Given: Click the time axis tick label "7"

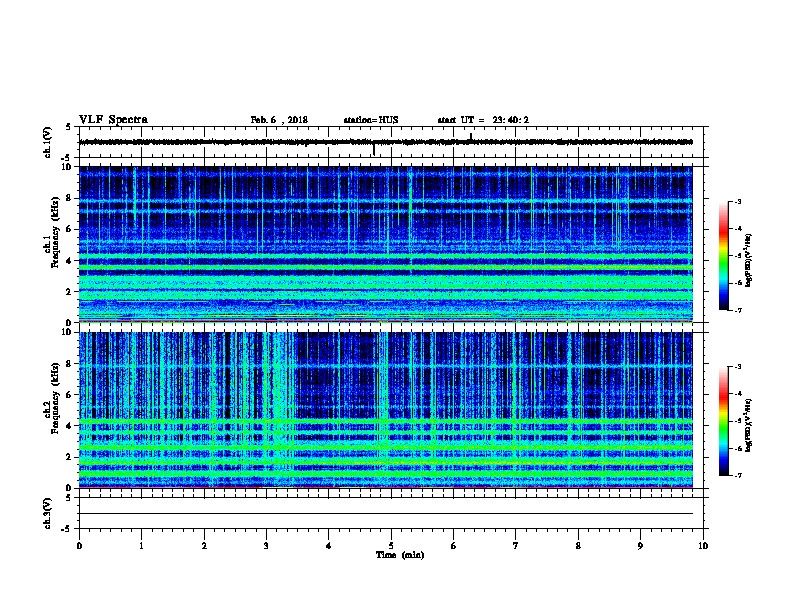Looking at the screenshot, I should [x=516, y=546].
